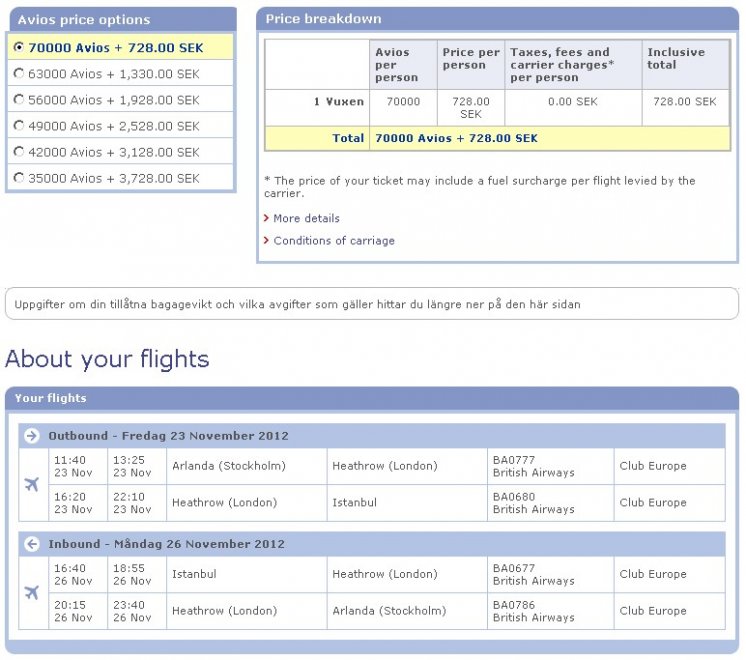Open the Conditions of carriage link

333,241
